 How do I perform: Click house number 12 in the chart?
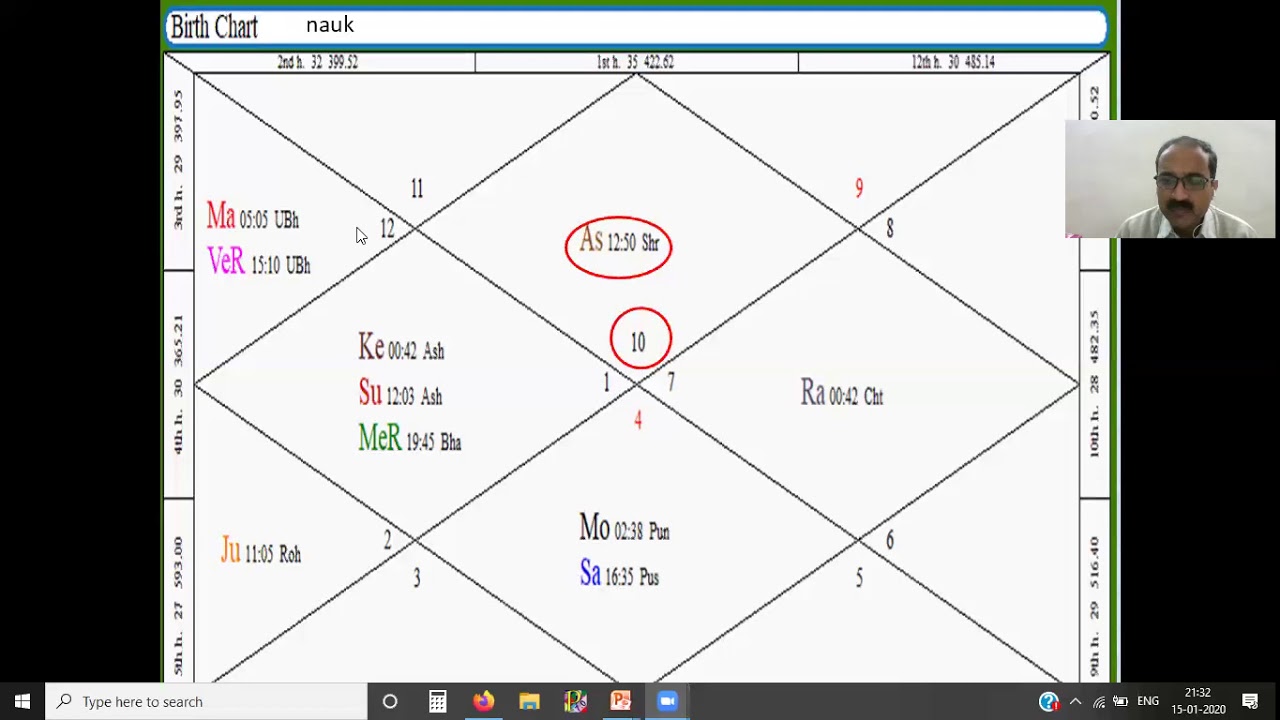pyautogui.click(x=387, y=229)
